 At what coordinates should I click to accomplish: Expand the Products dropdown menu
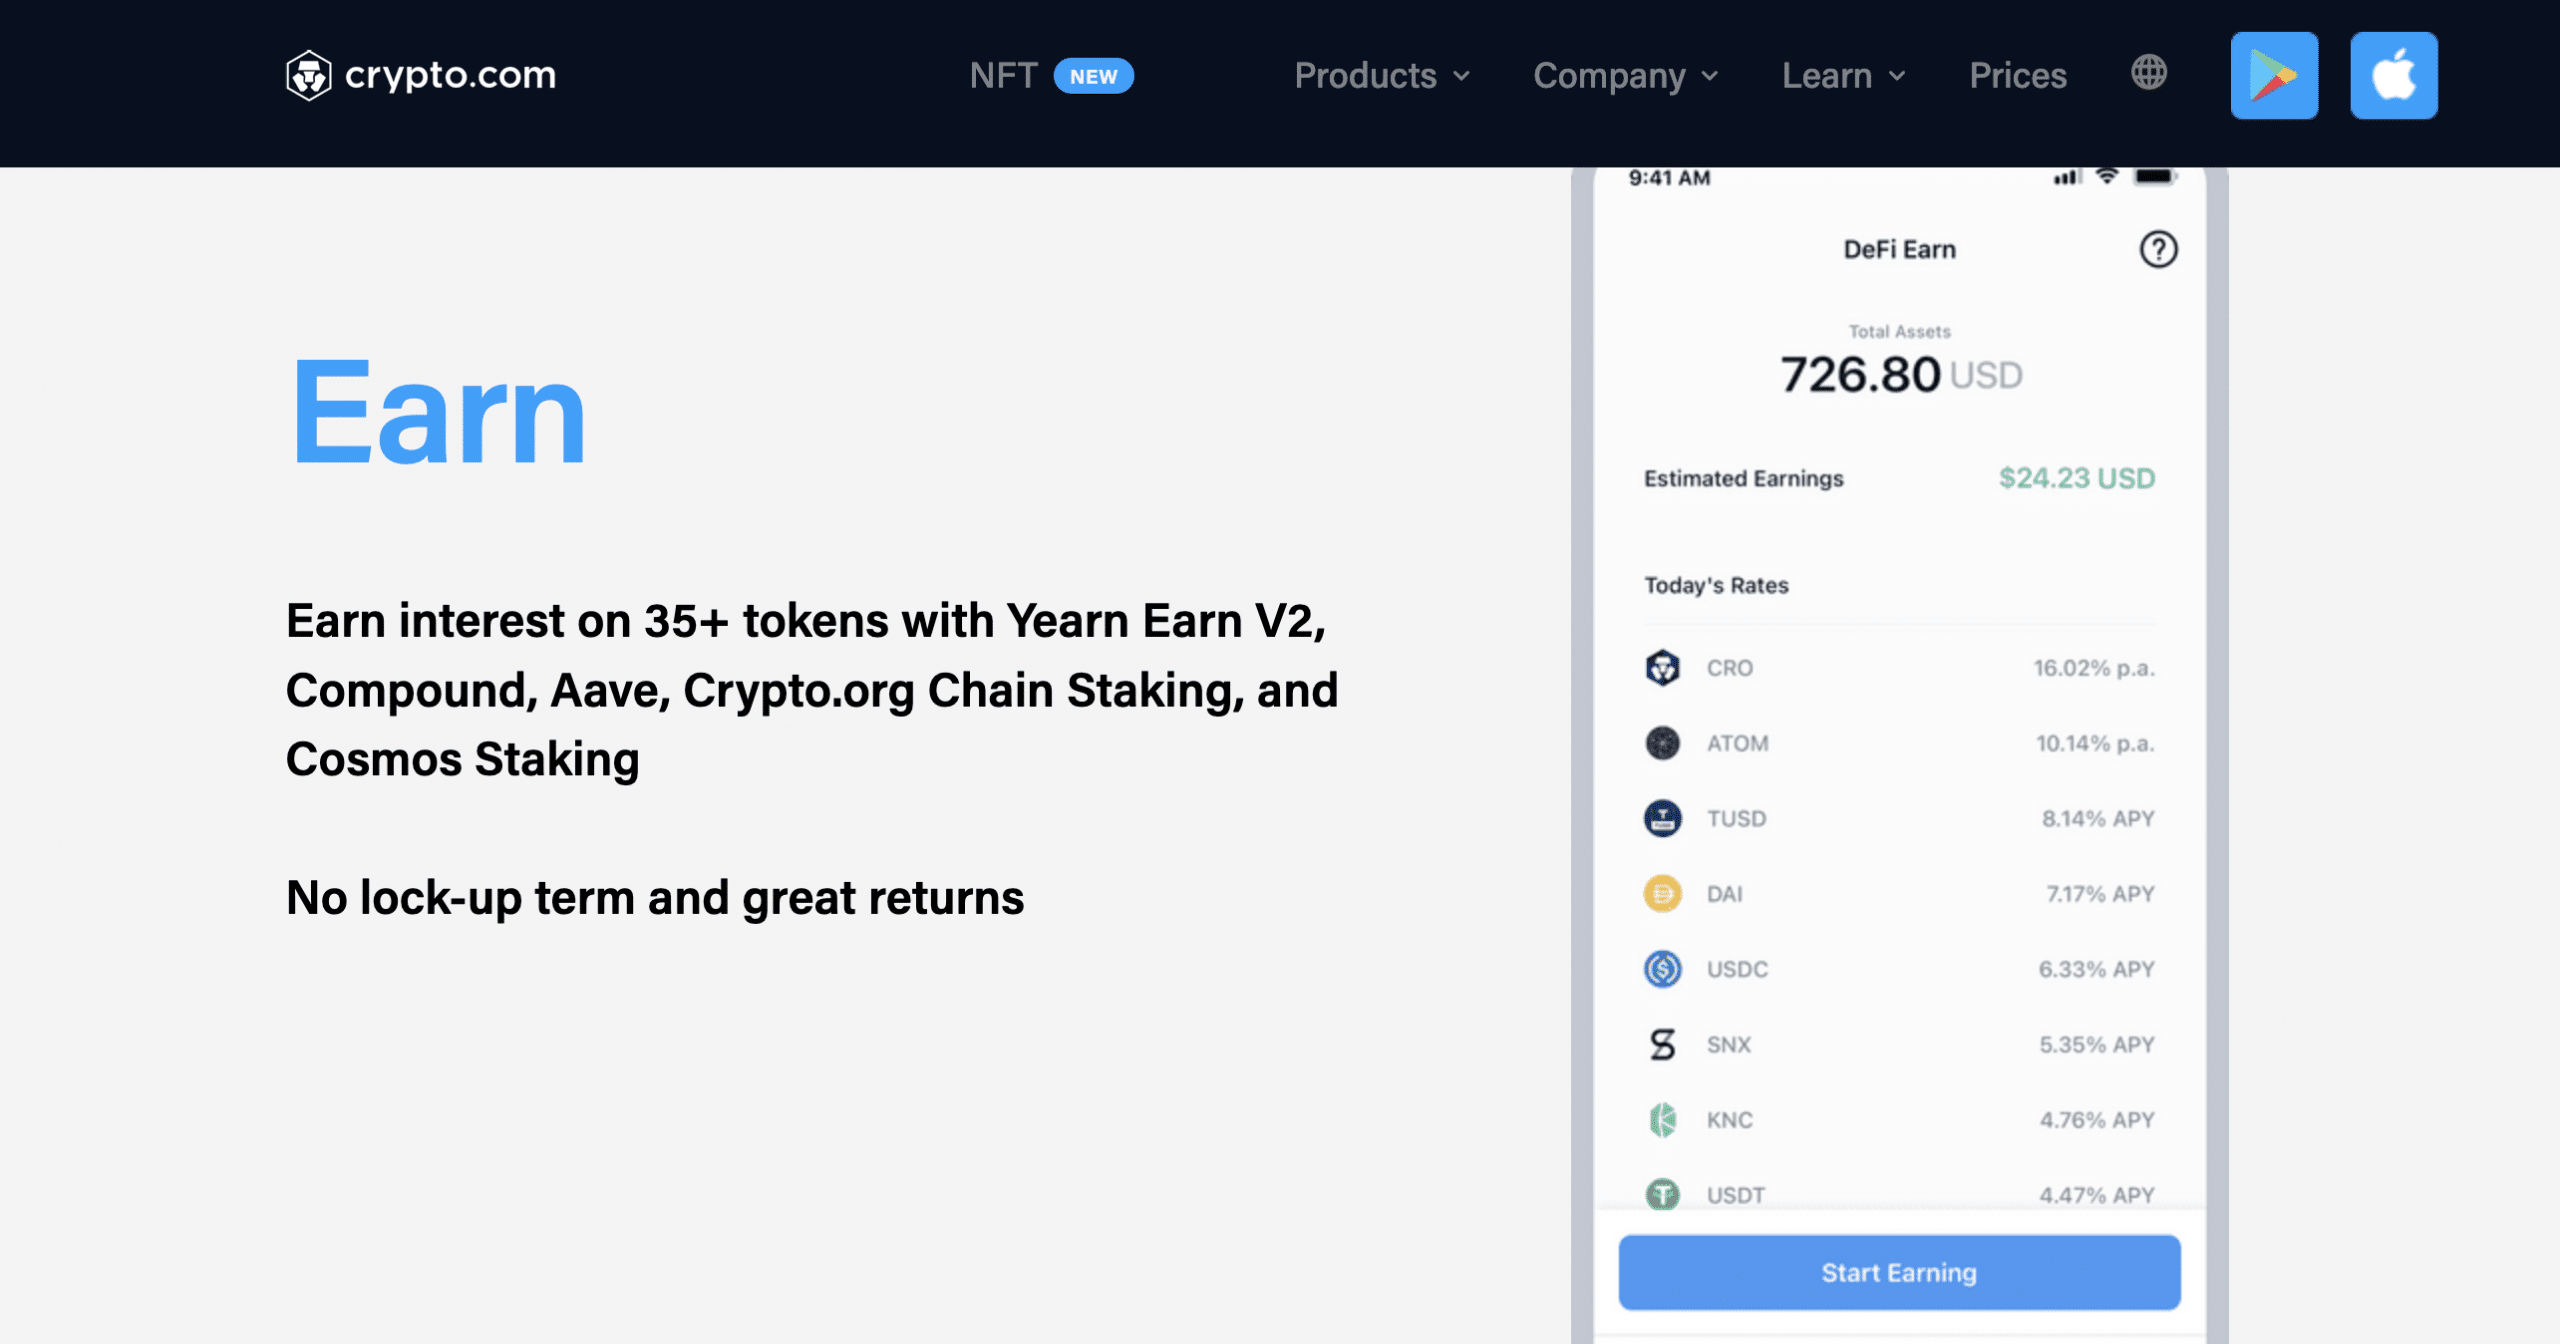point(1382,76)
